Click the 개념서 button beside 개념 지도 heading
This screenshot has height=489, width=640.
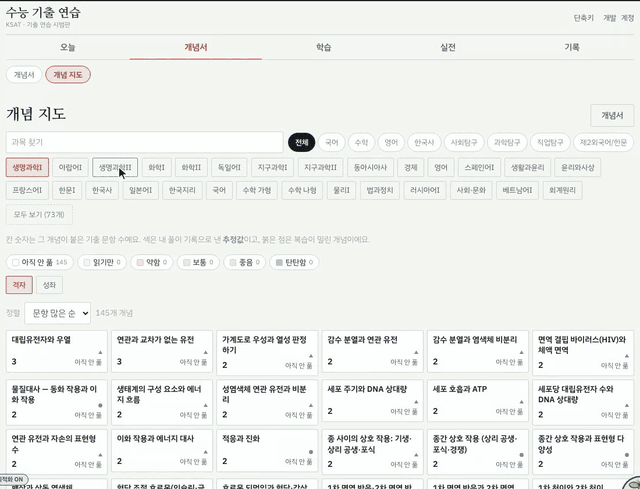point(612,116)
